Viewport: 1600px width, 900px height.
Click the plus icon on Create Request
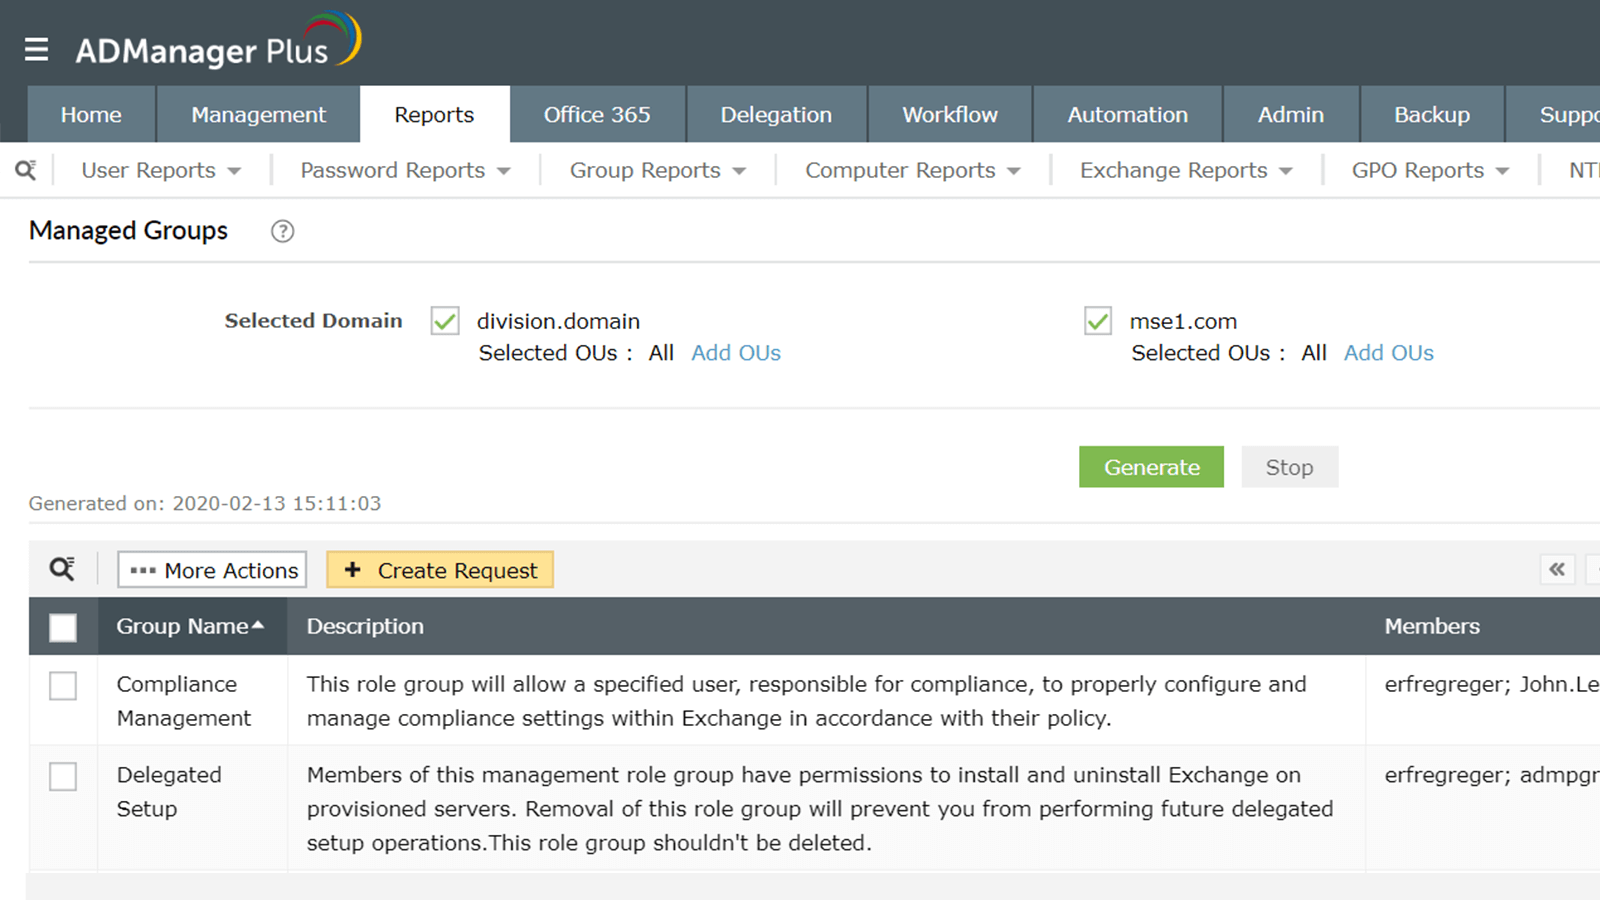point(352,570)
